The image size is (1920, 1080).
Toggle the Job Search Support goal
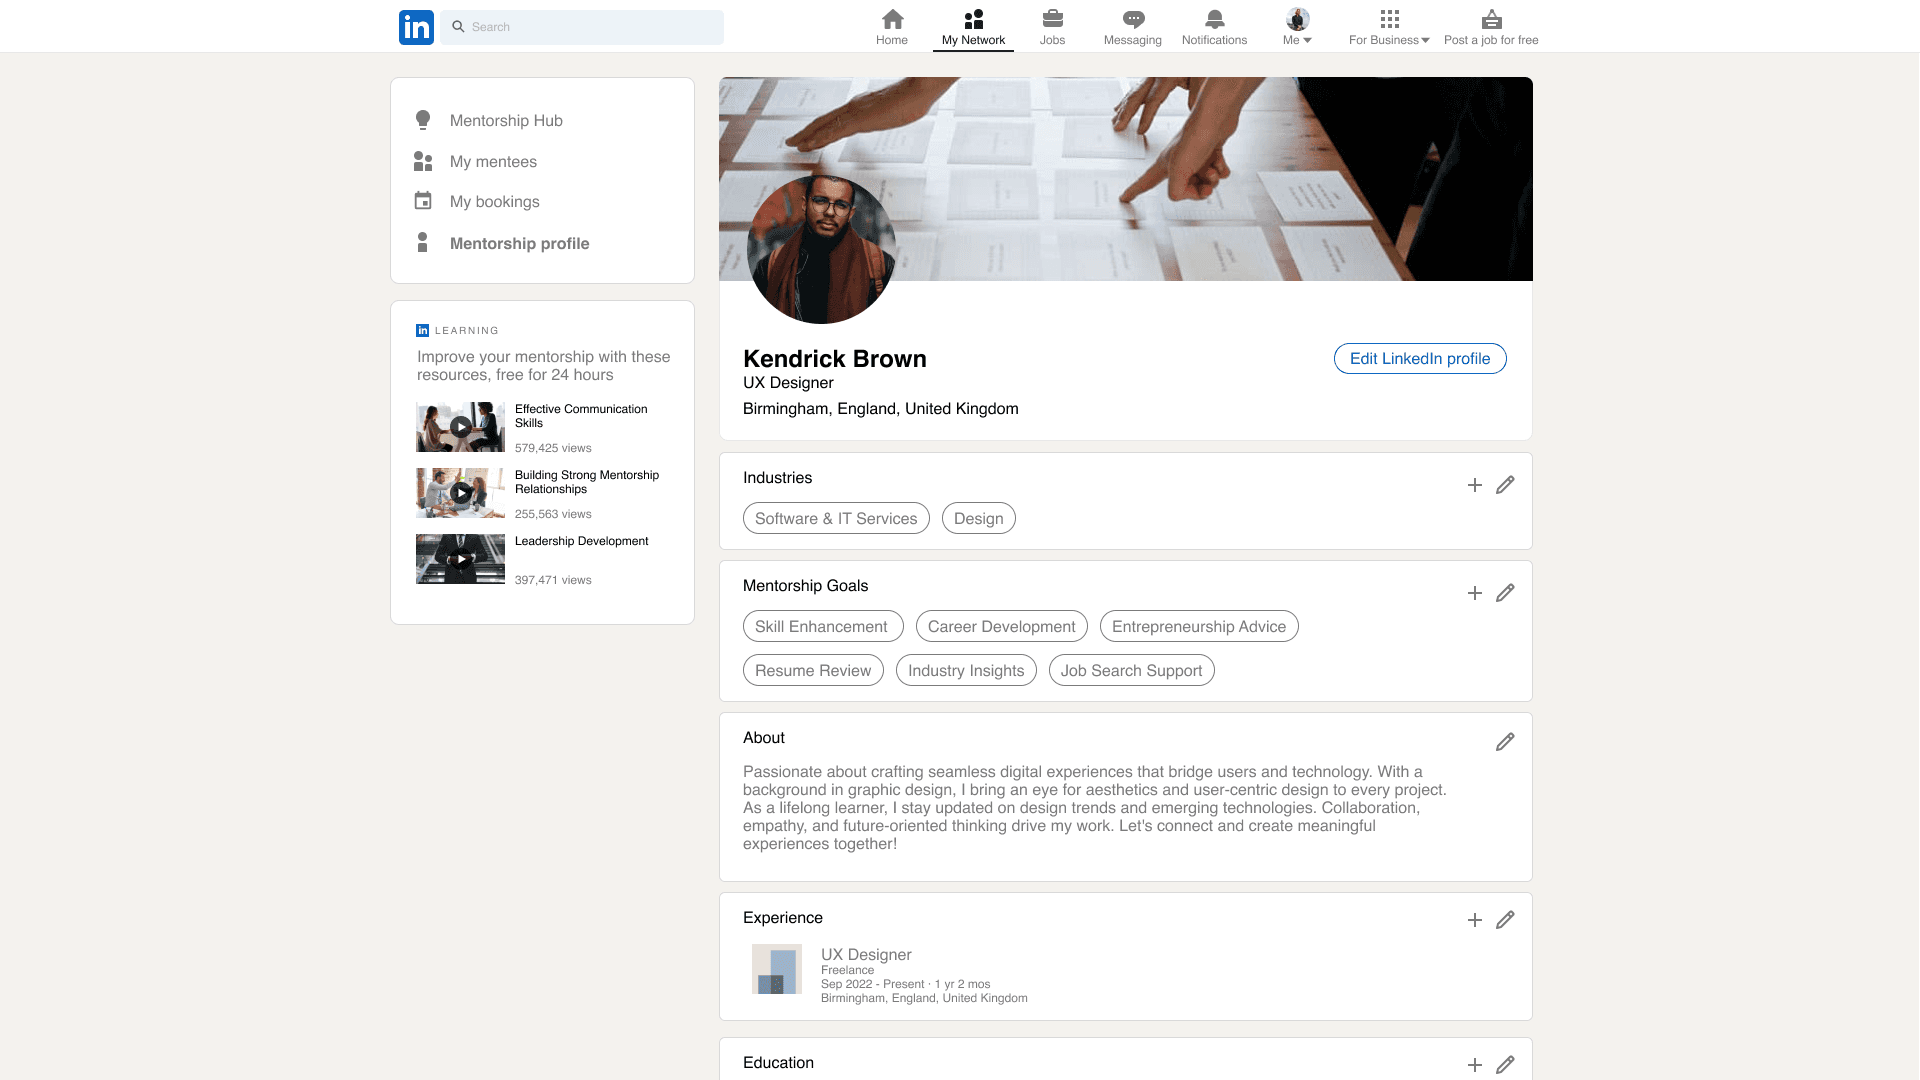click(1131, 670)
